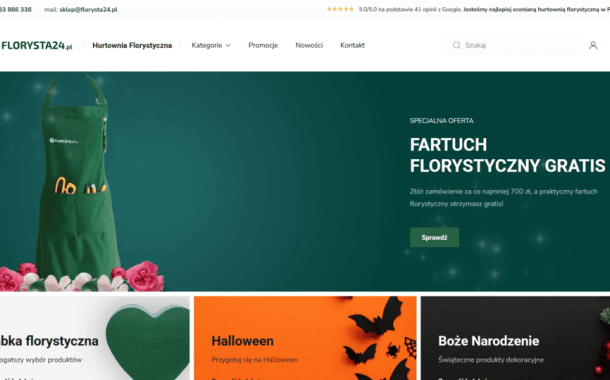Open the Boże Narodzenie category card
The height and width of the screenshot is (380, 610).
[515, 338]
